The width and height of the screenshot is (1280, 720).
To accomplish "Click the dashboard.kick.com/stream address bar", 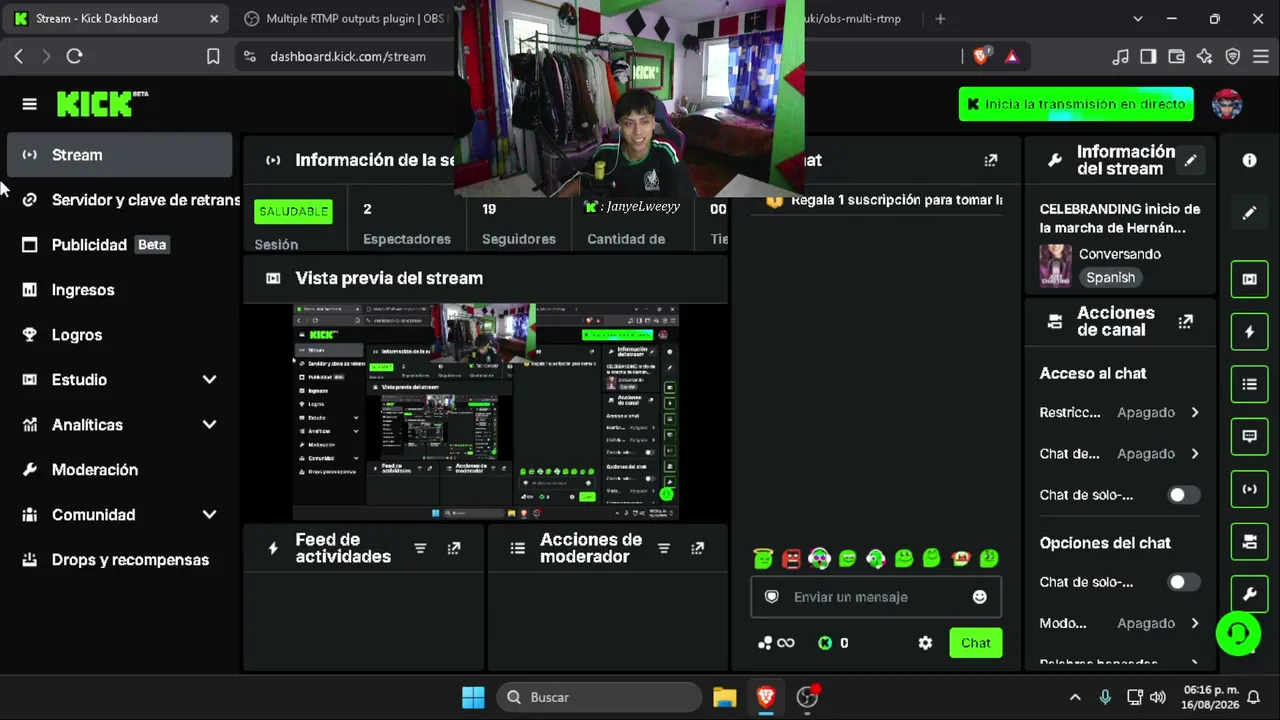I will click(347, 56).
